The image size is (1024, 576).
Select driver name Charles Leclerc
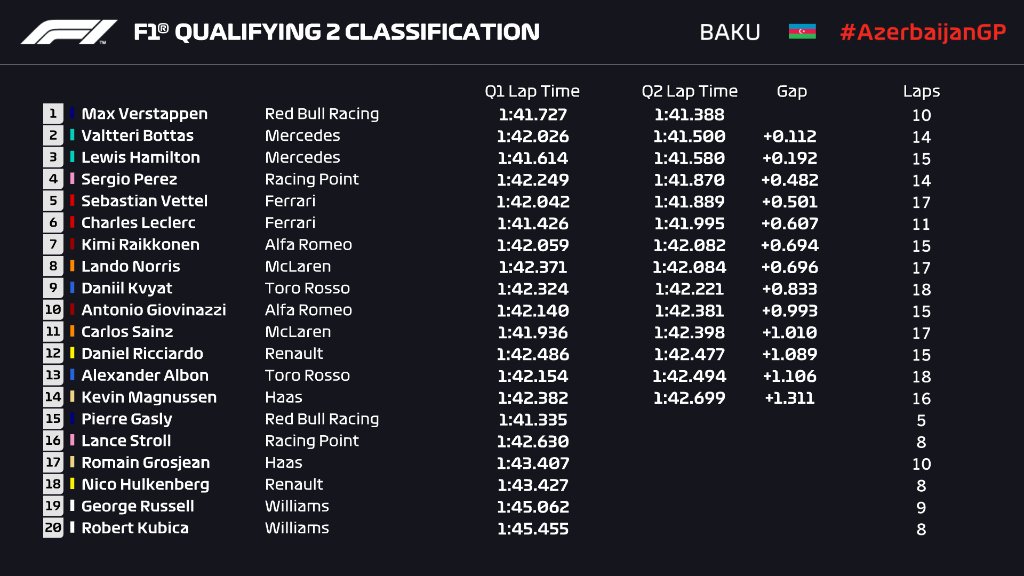138,223
